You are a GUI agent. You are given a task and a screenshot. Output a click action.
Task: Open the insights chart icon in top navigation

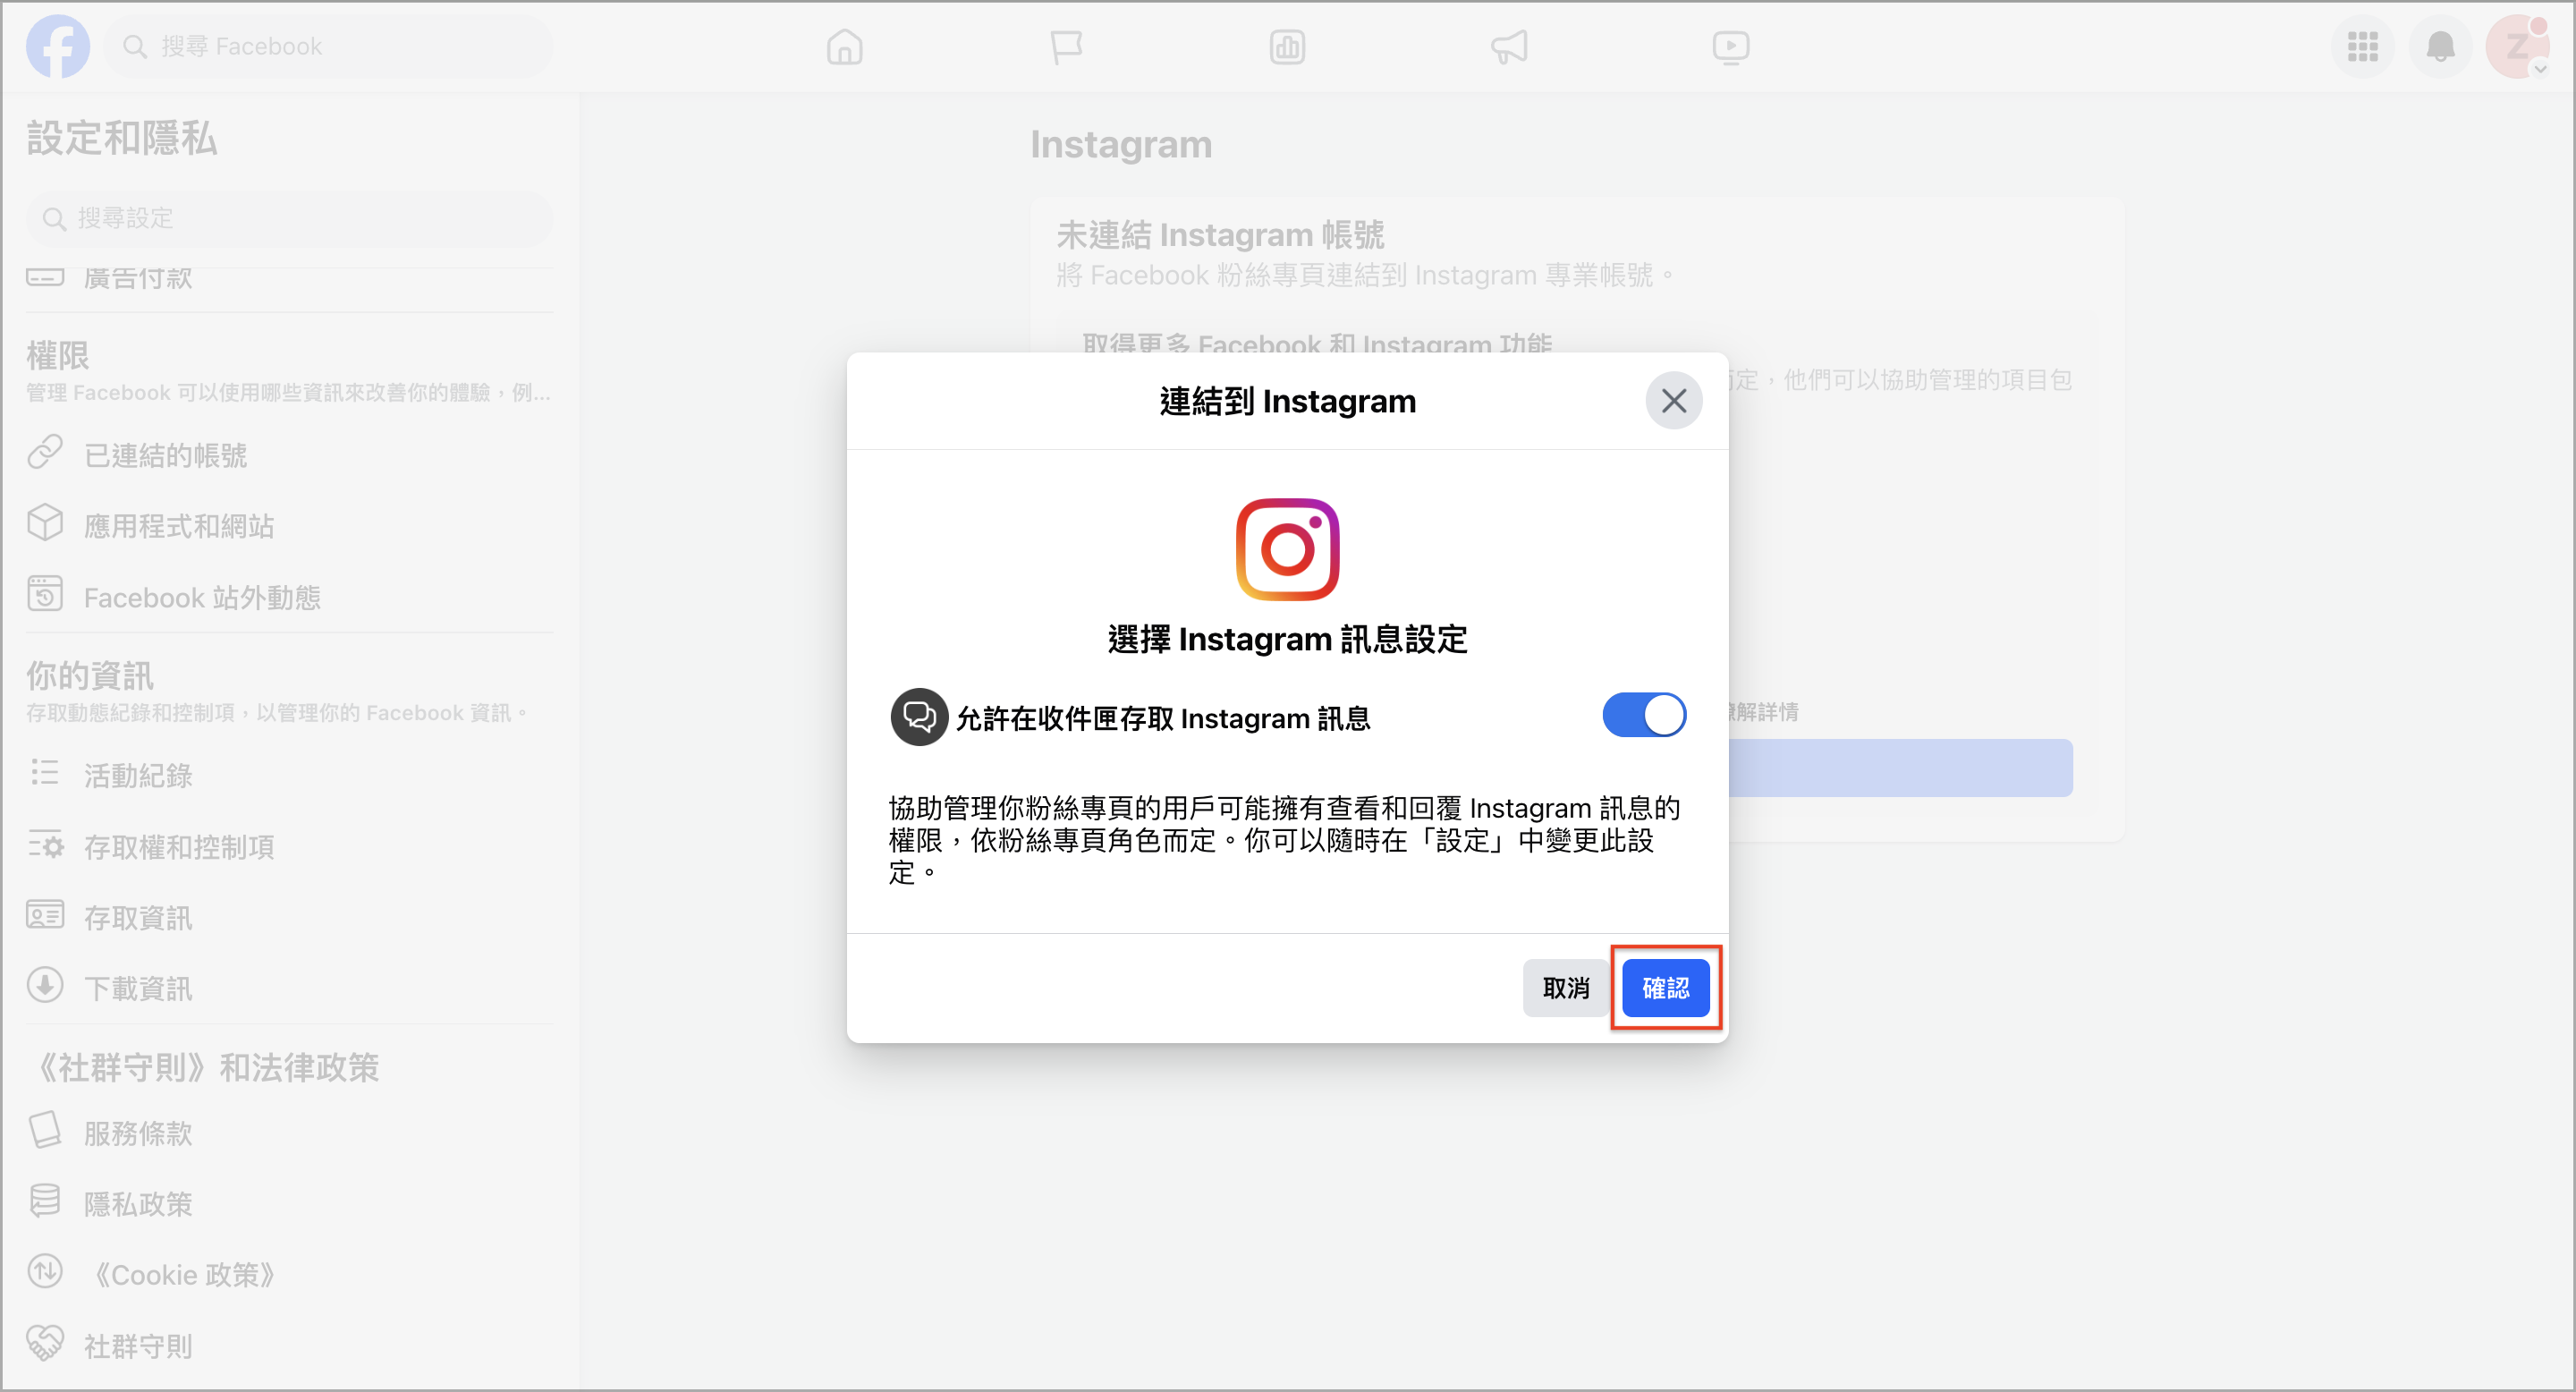click(x=1287, y=46)
